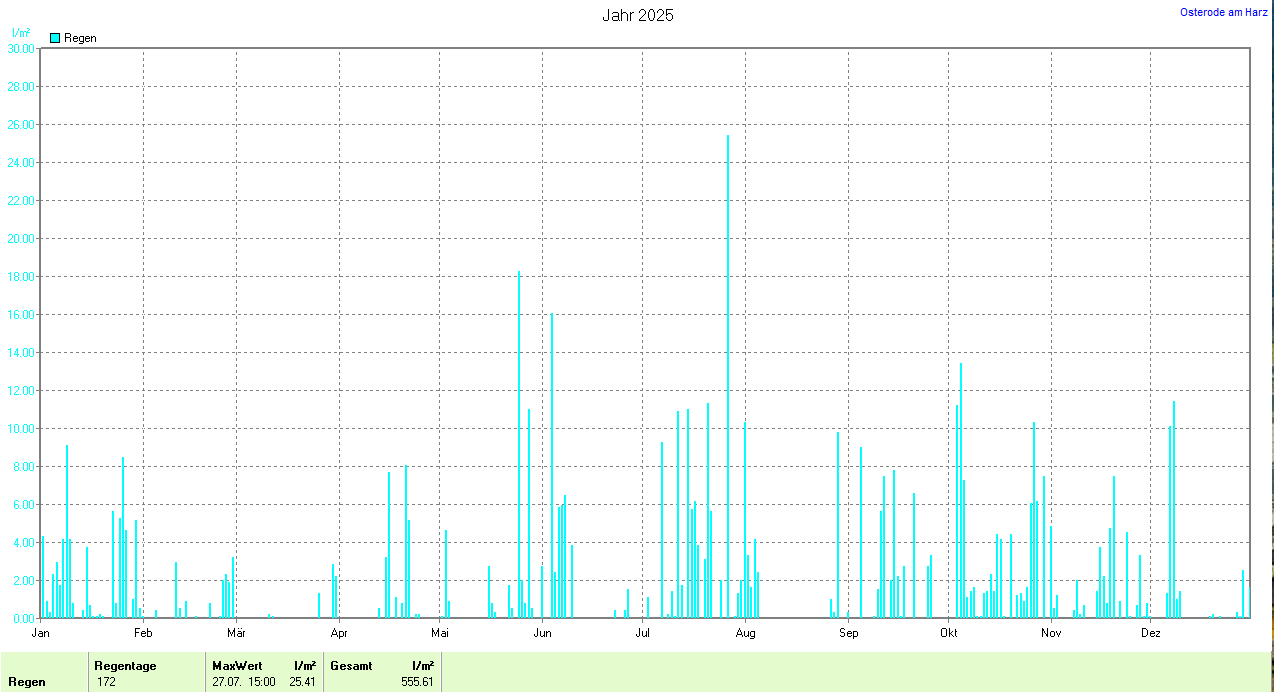Click the tallest October rain bar
The image size is (1274, 692).
click(x=961, y=490)
